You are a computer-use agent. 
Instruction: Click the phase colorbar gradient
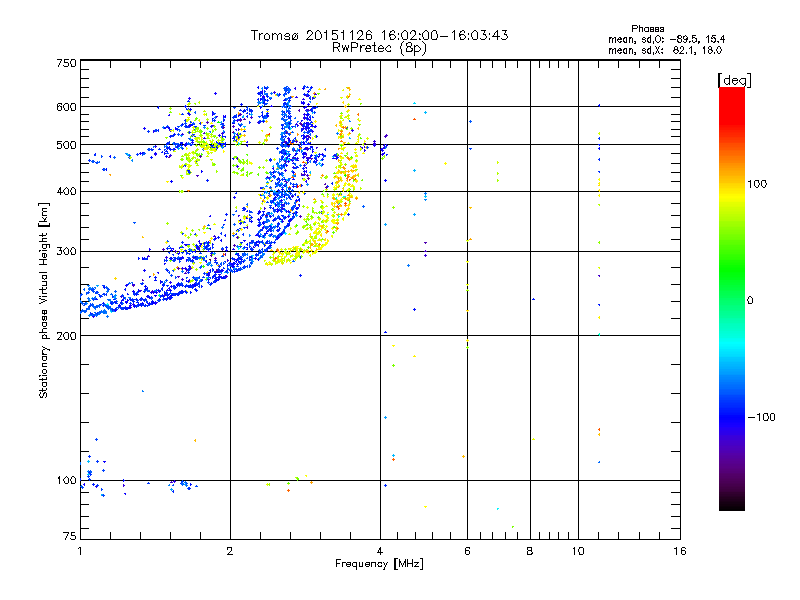click(732, 298)
